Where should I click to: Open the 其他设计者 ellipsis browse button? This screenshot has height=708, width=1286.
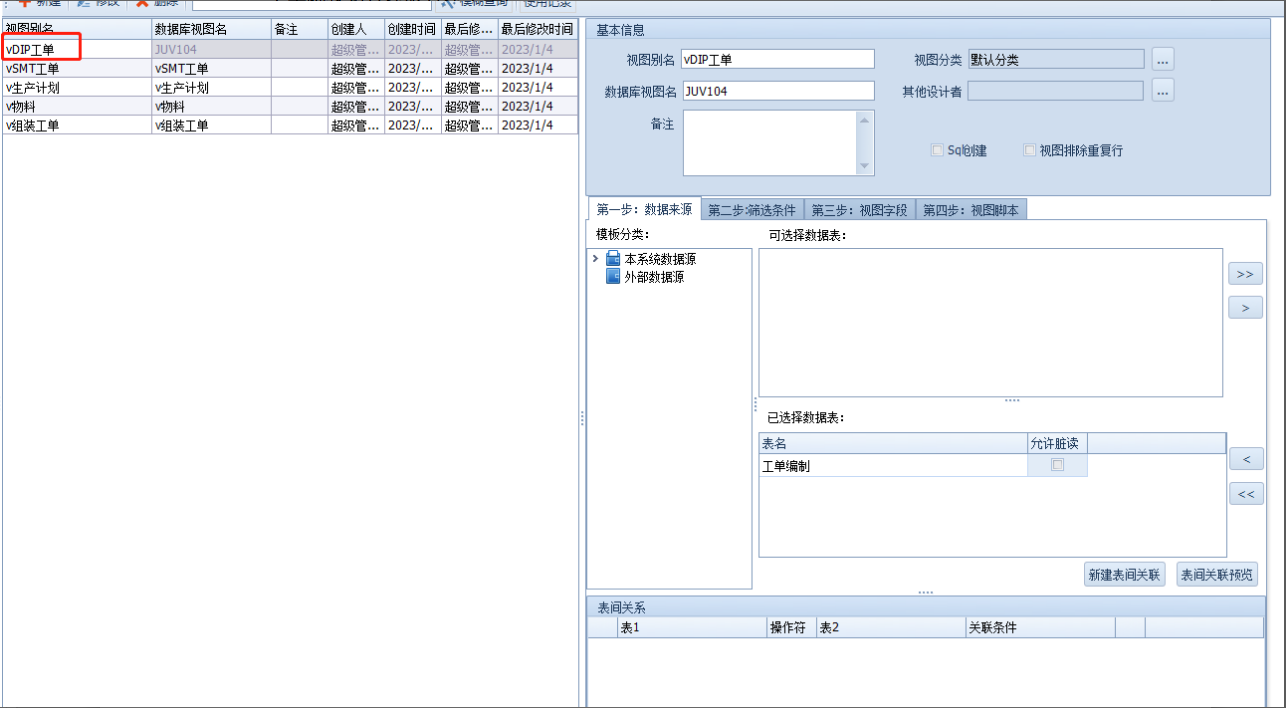coord(1162,92)
